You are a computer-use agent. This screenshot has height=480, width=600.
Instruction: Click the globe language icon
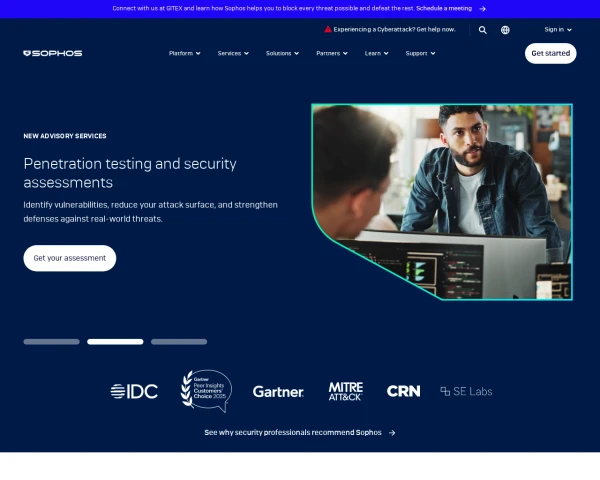505,30
